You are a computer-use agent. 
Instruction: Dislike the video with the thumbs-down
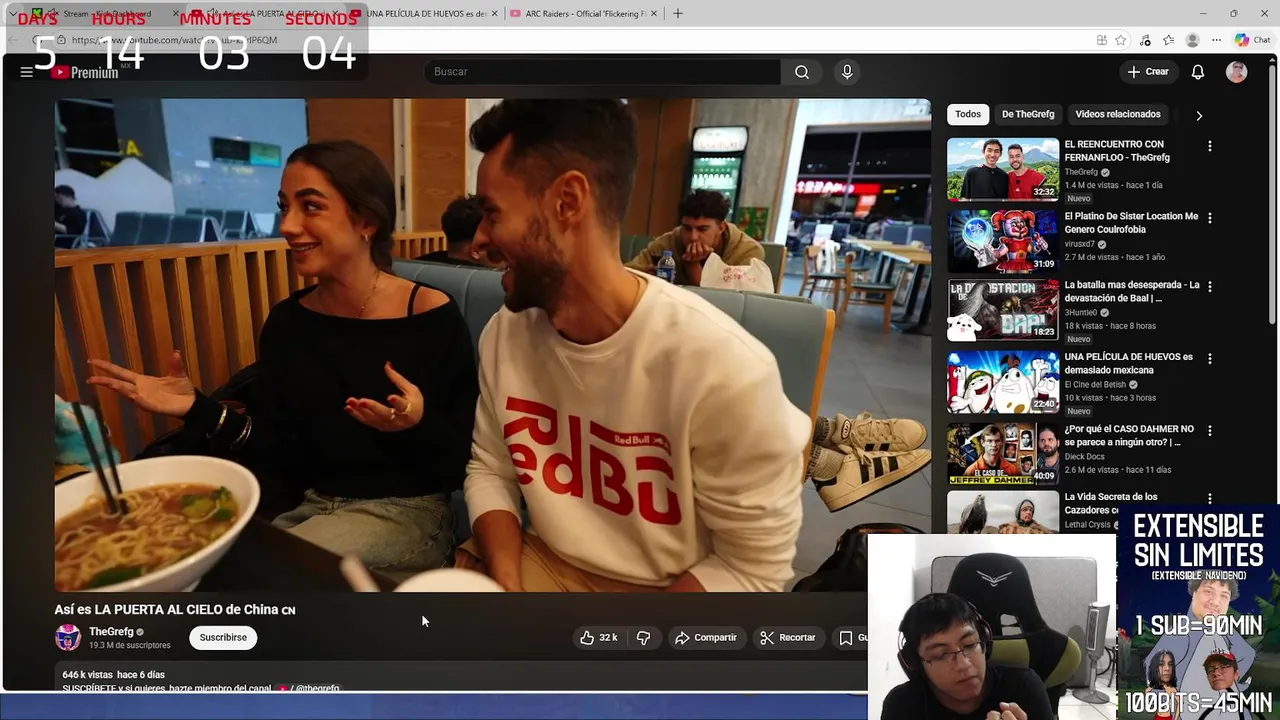(643, 637)
